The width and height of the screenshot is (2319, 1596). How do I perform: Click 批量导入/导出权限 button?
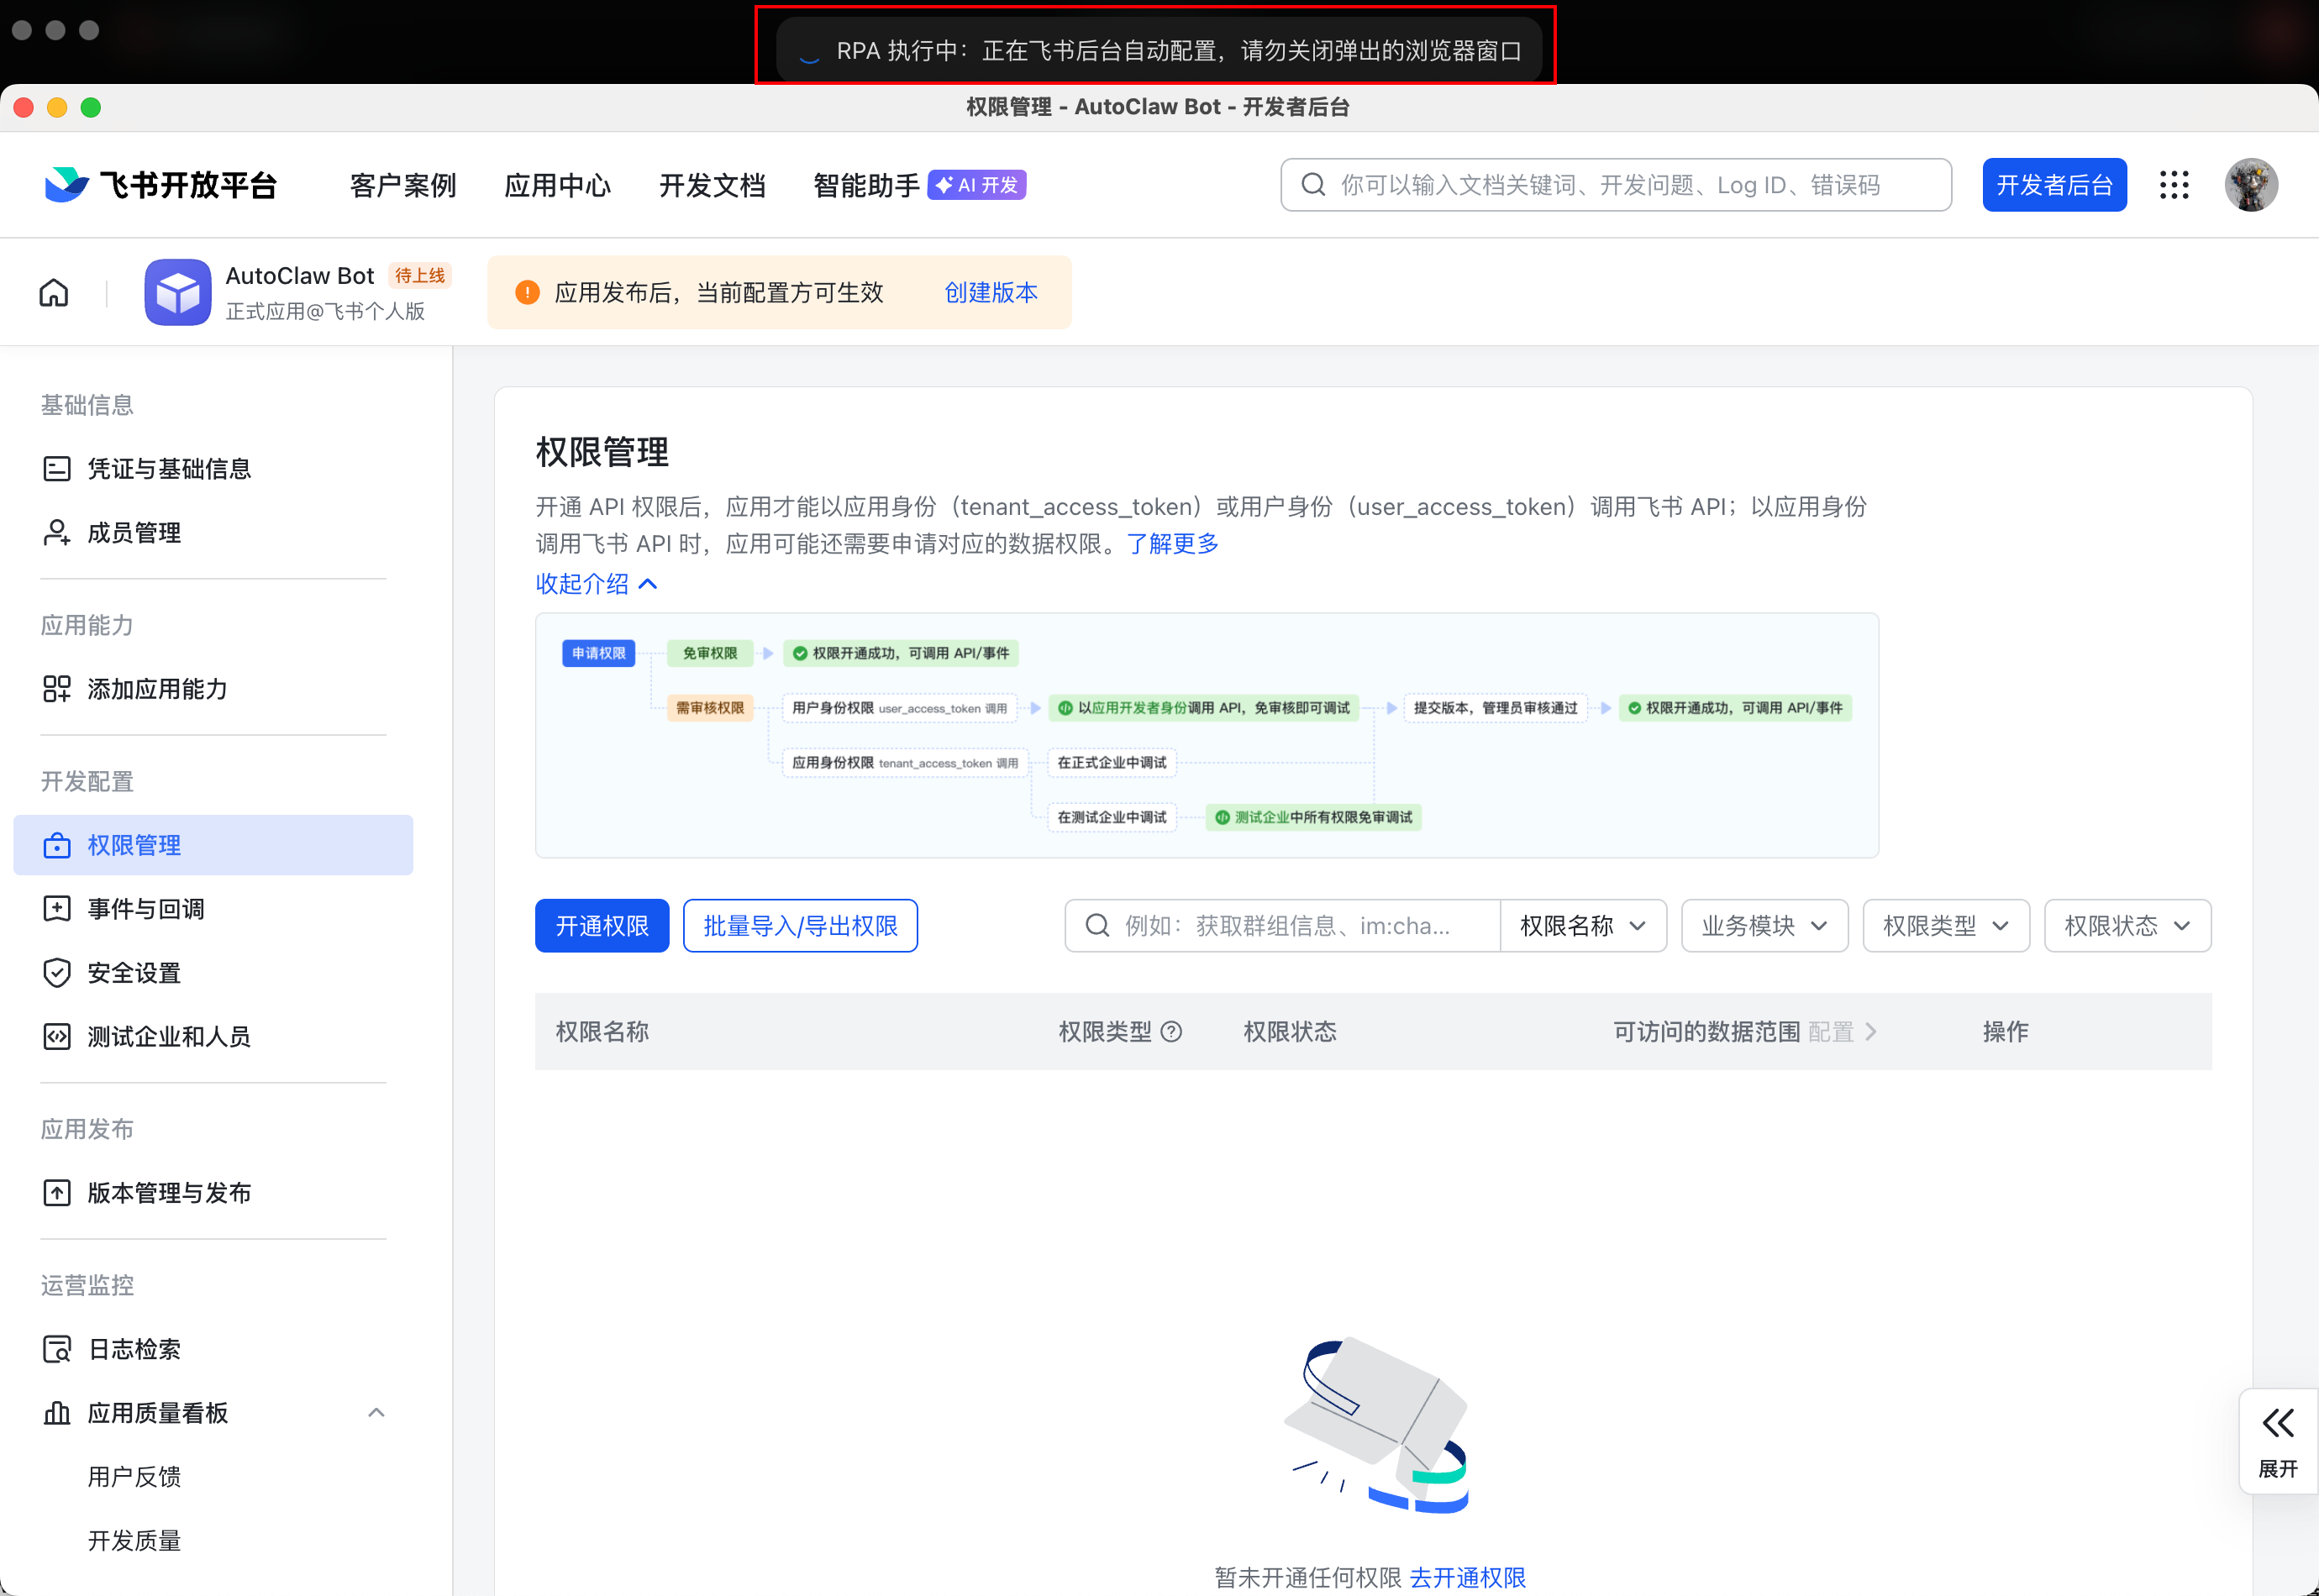[x=800, y=926]
